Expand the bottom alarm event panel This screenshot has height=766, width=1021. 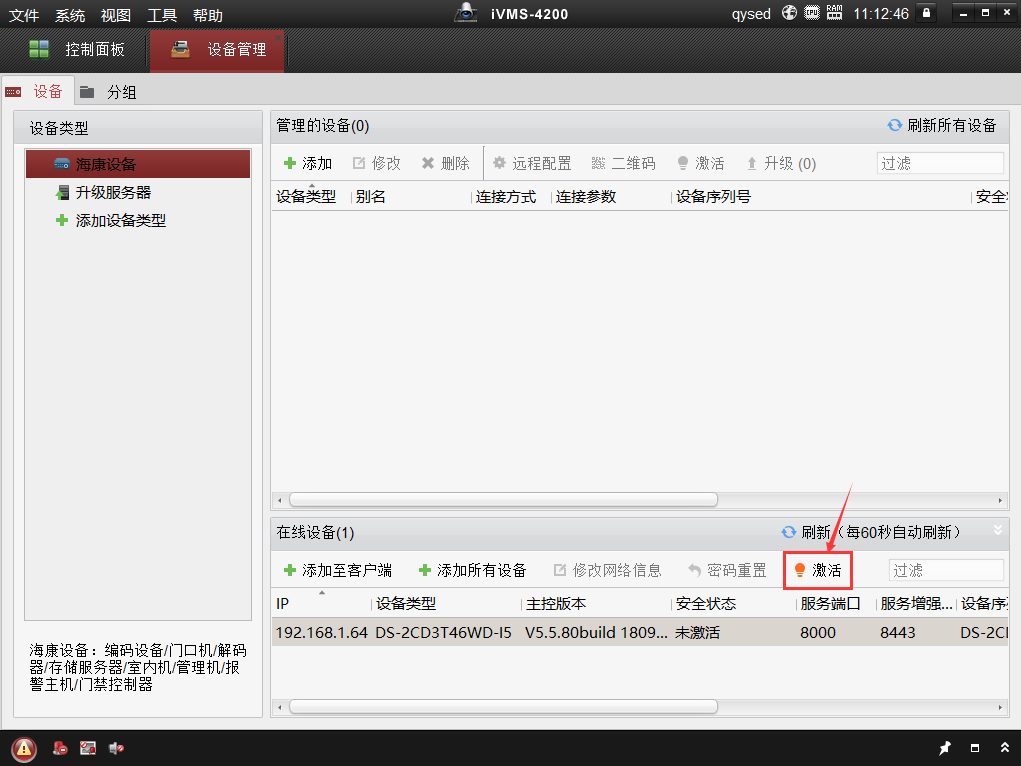tap(1004, 748)
